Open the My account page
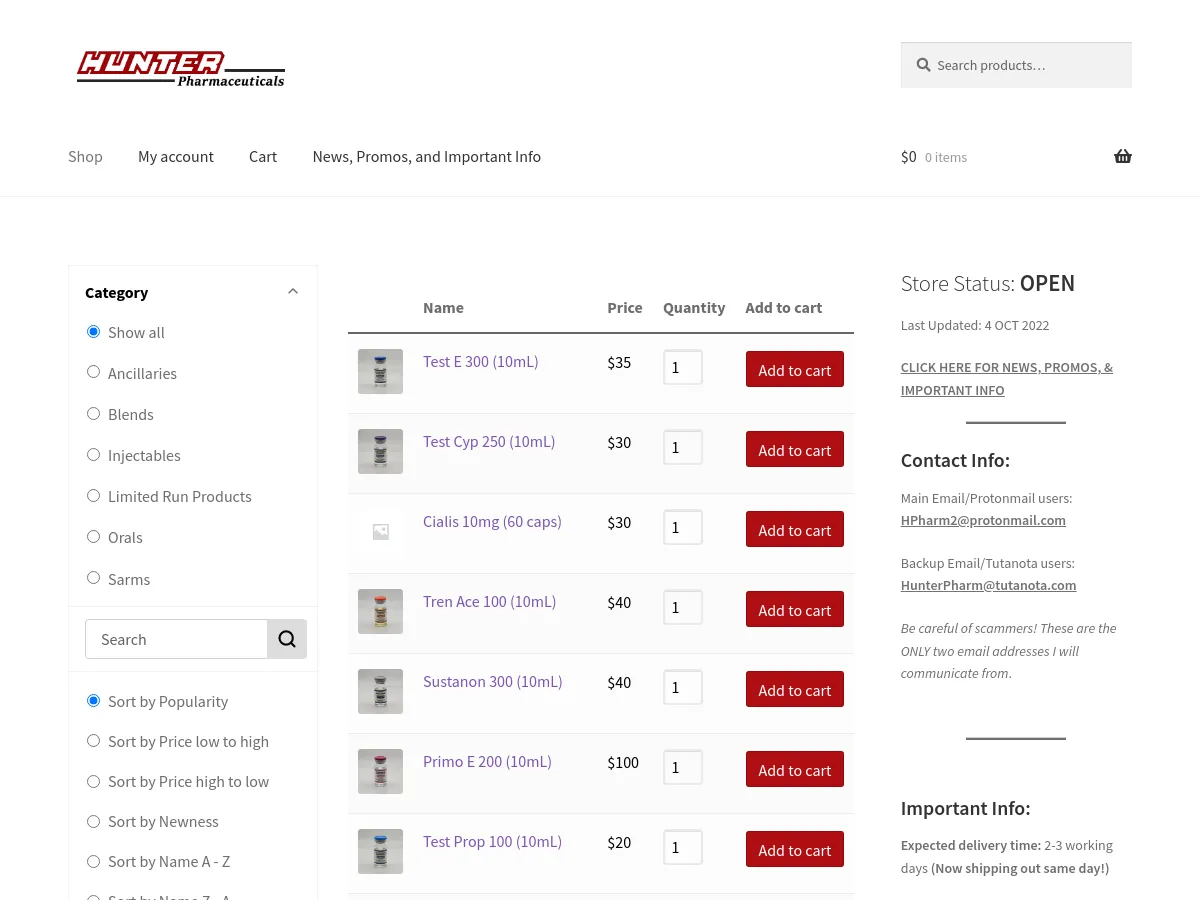Image resolution: width=1200 pixels, height=900 pixels. click(175, 156)
